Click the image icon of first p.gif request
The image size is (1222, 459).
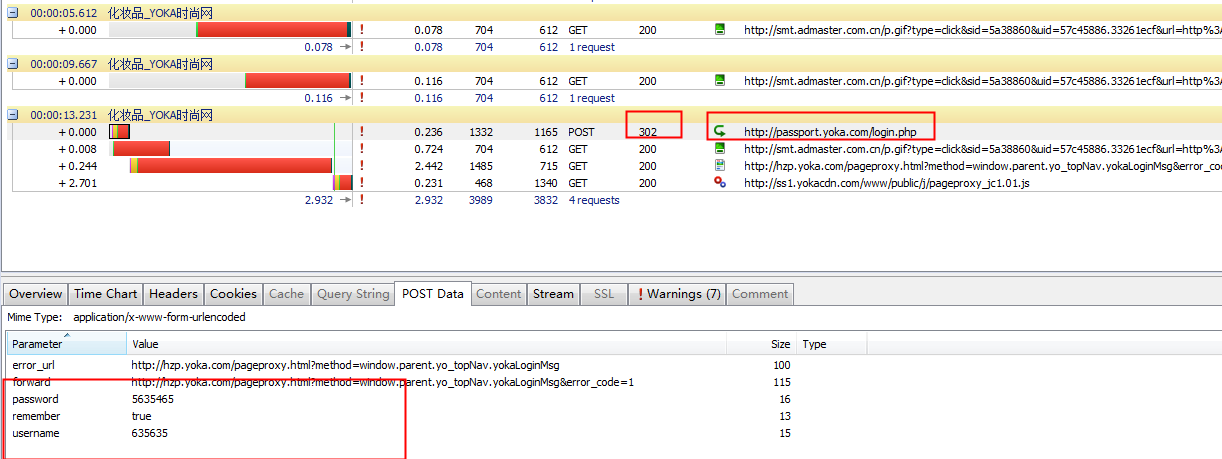click(x=719, y=30)
